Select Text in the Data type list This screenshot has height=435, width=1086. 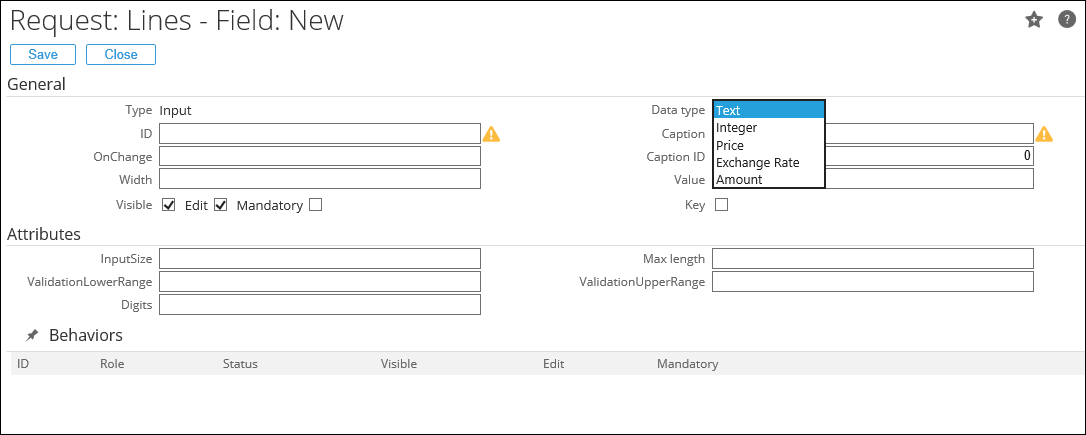(768, 110)
